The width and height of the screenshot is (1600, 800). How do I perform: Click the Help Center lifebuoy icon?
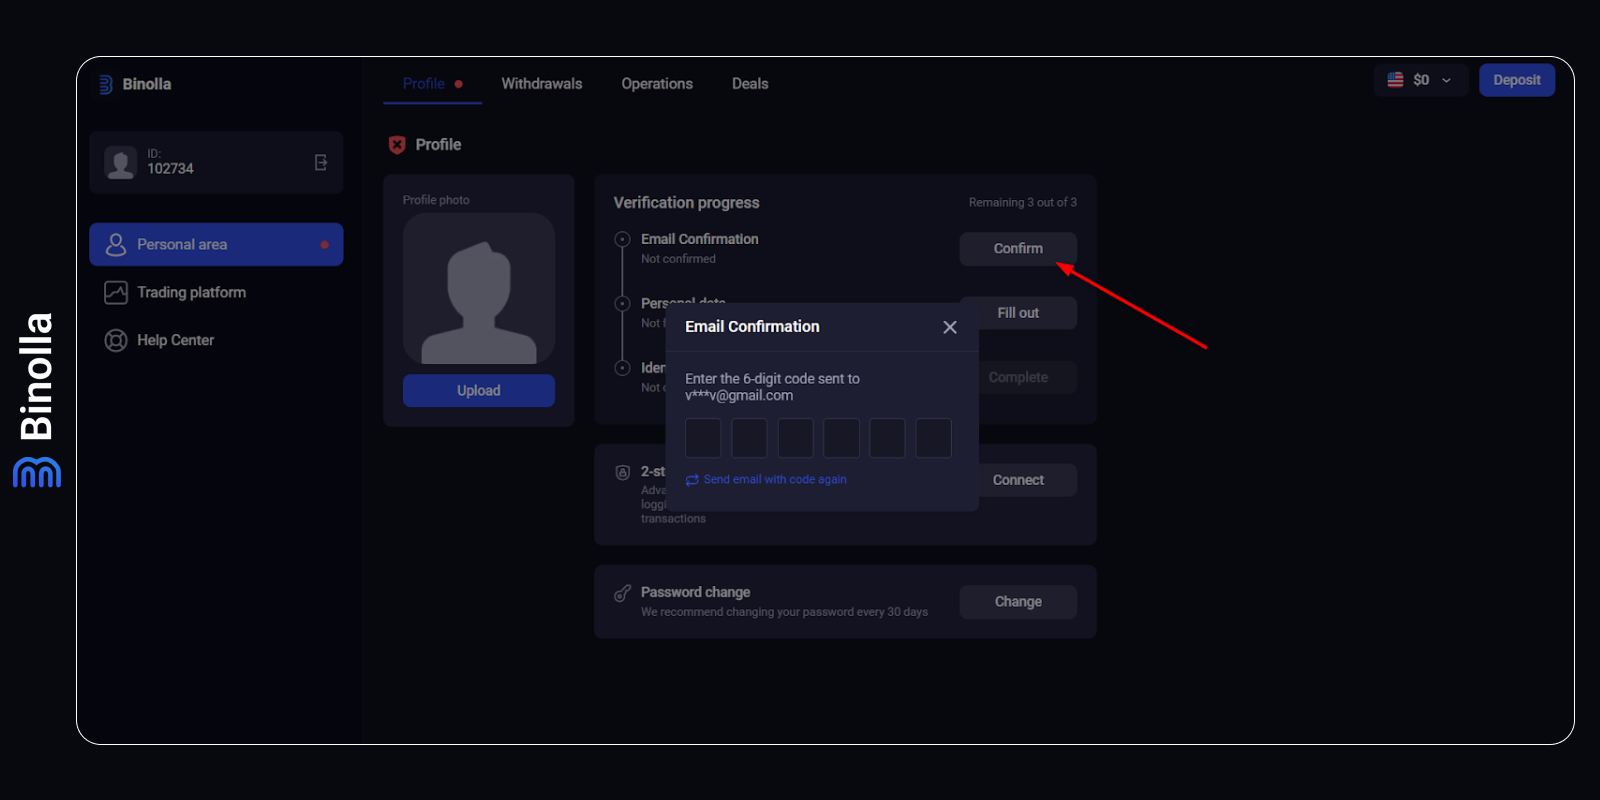pos(116,340)
